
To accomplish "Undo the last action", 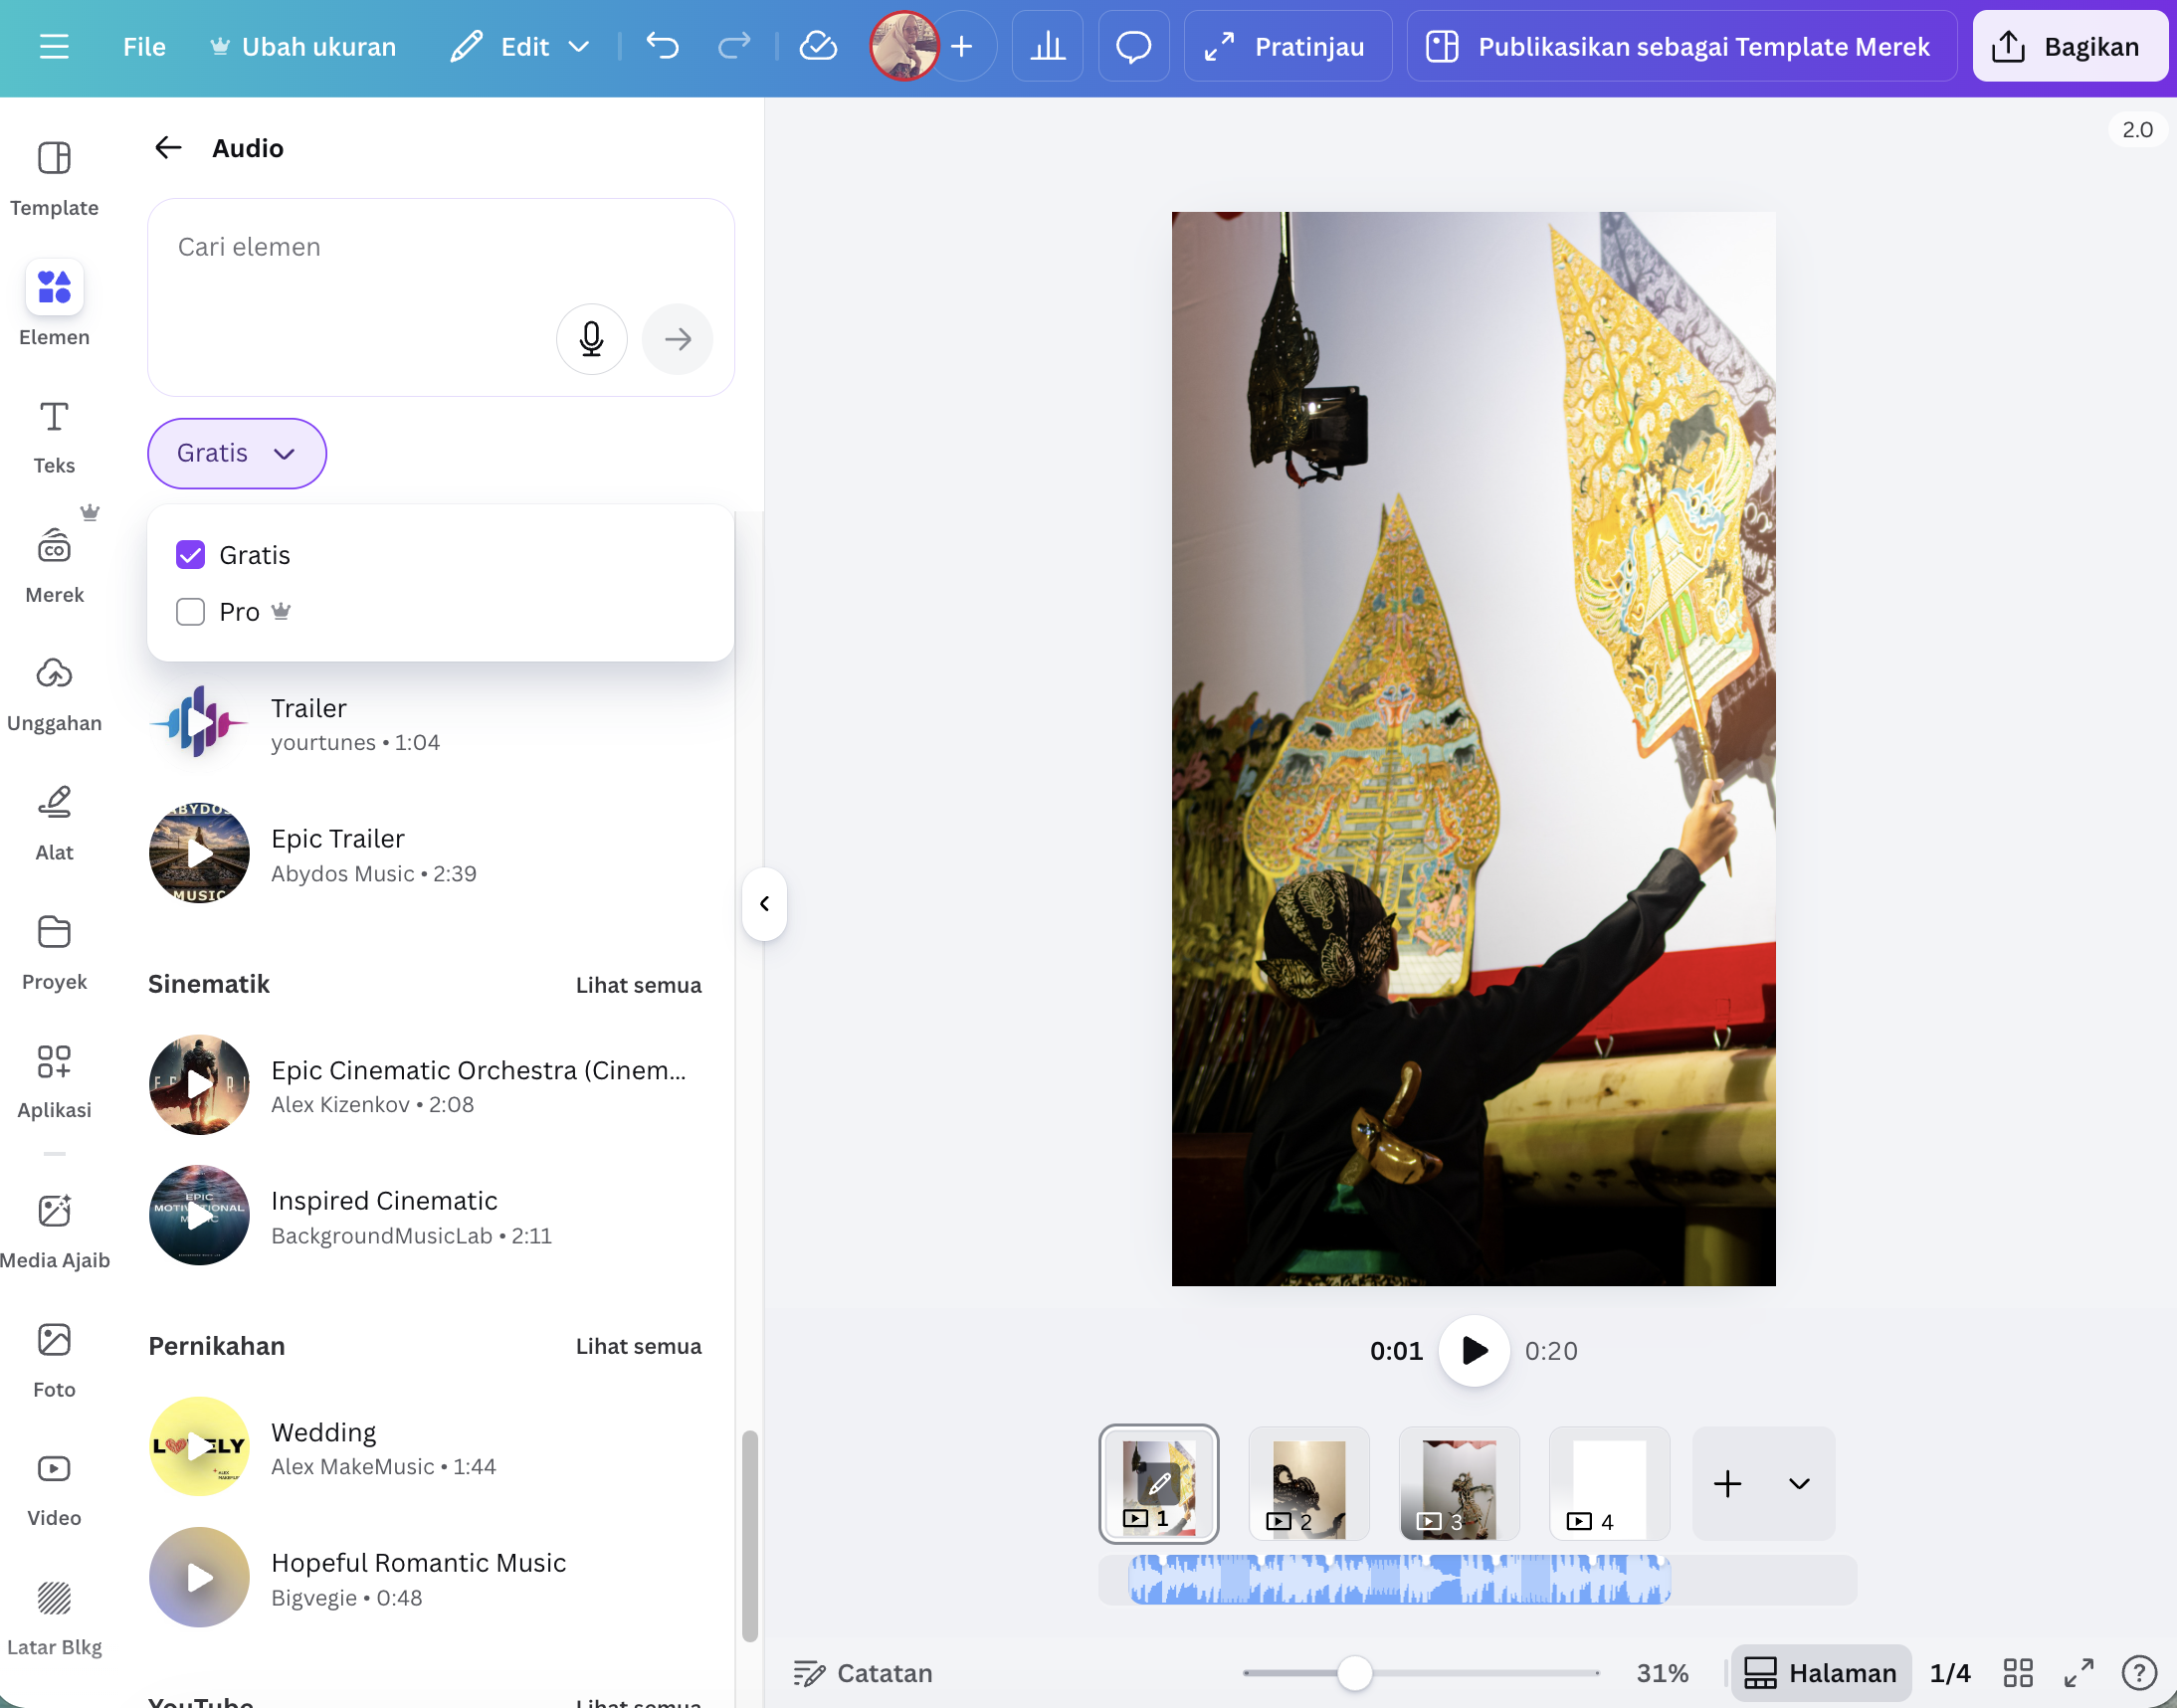I will click(x=662, y=47).
